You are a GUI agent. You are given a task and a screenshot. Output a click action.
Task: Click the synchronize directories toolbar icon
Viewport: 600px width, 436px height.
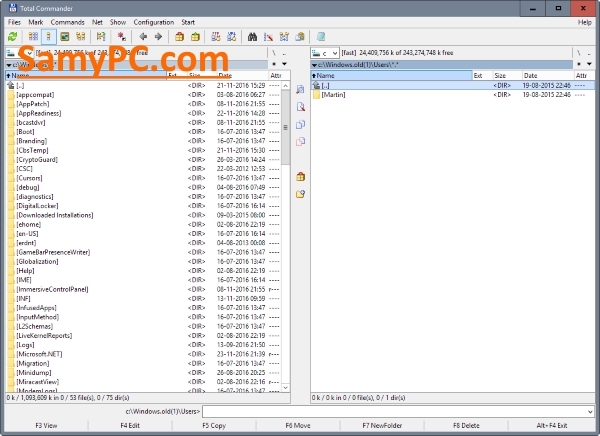(x=284, y=37)
